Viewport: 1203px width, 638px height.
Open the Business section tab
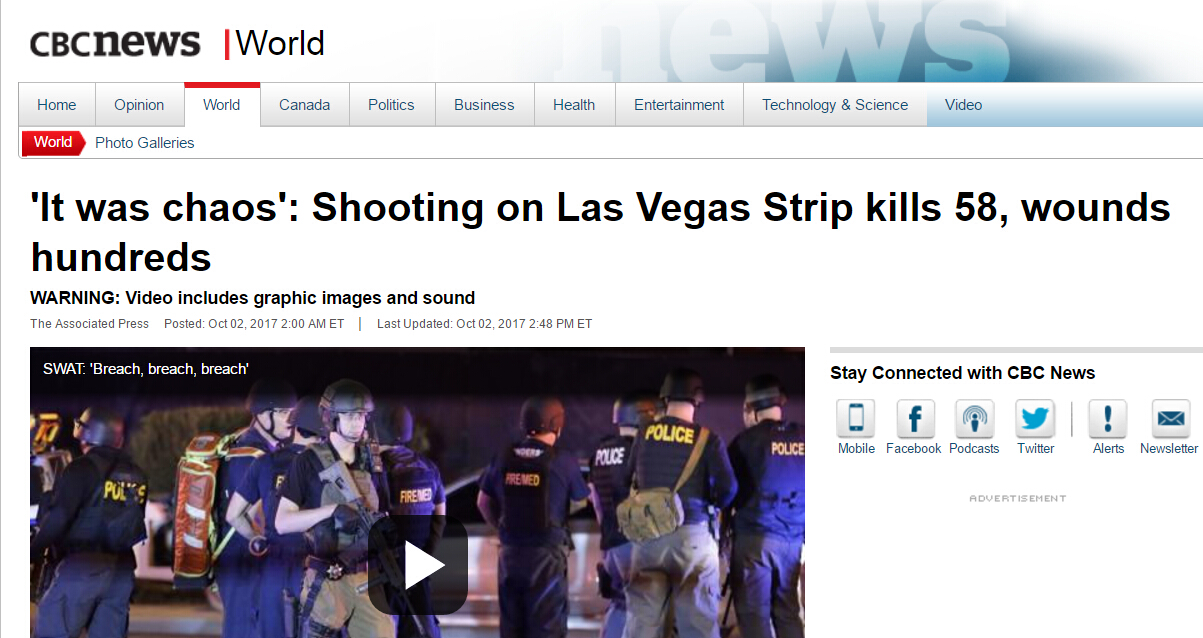484,105
